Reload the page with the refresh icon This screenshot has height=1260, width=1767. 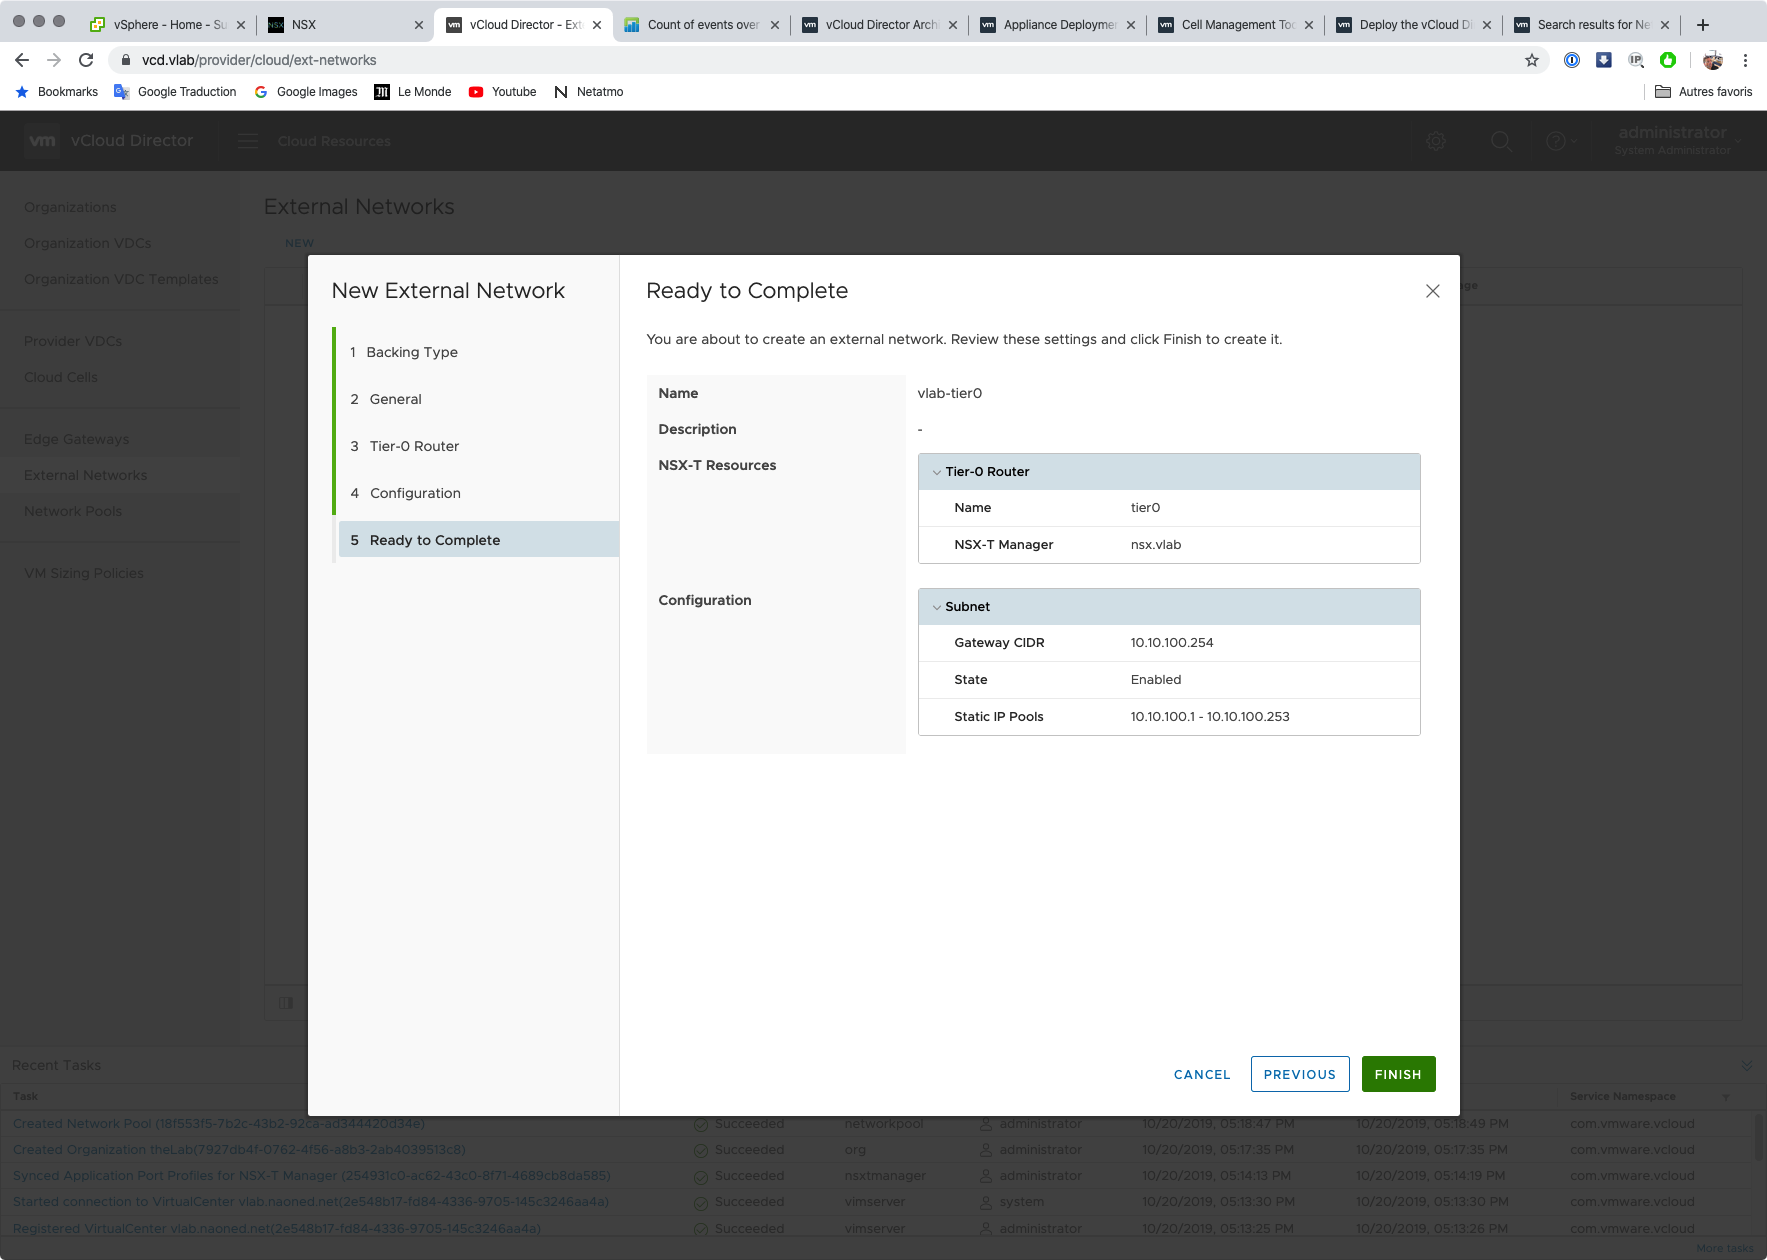(86, 60)
